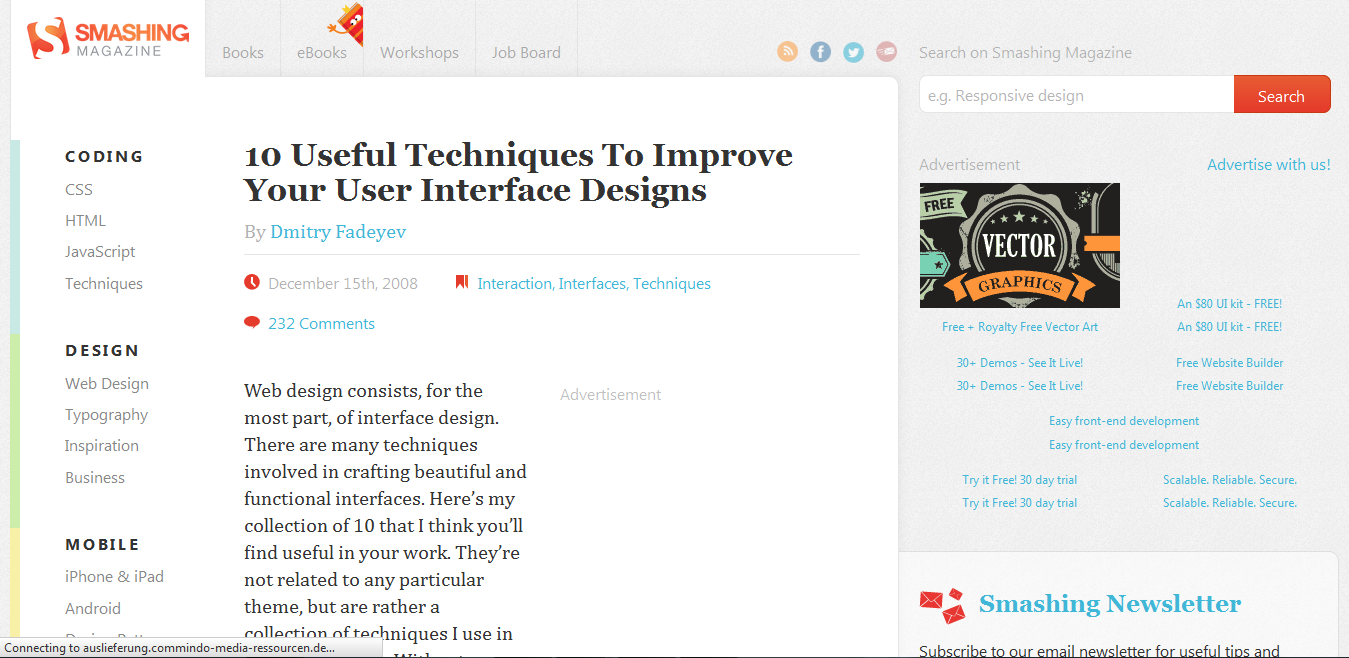This screenshot has width=1349, height=658.
Task: Click the comment bubble icon
Action: (x=252, y=322)
